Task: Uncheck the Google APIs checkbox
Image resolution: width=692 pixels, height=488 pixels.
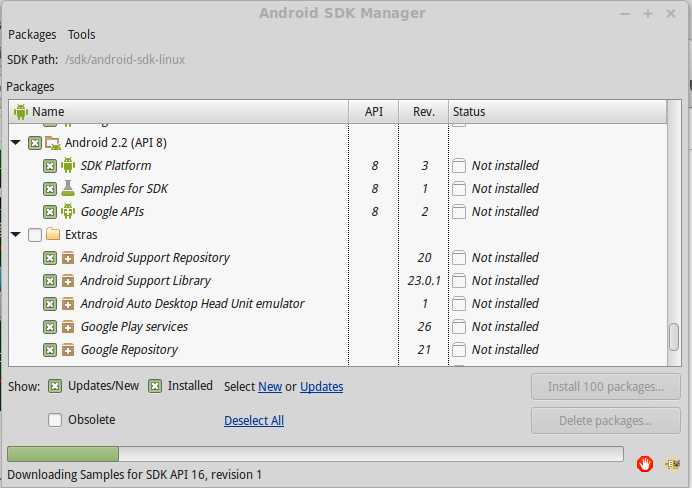Action: (x=50, y=212)
